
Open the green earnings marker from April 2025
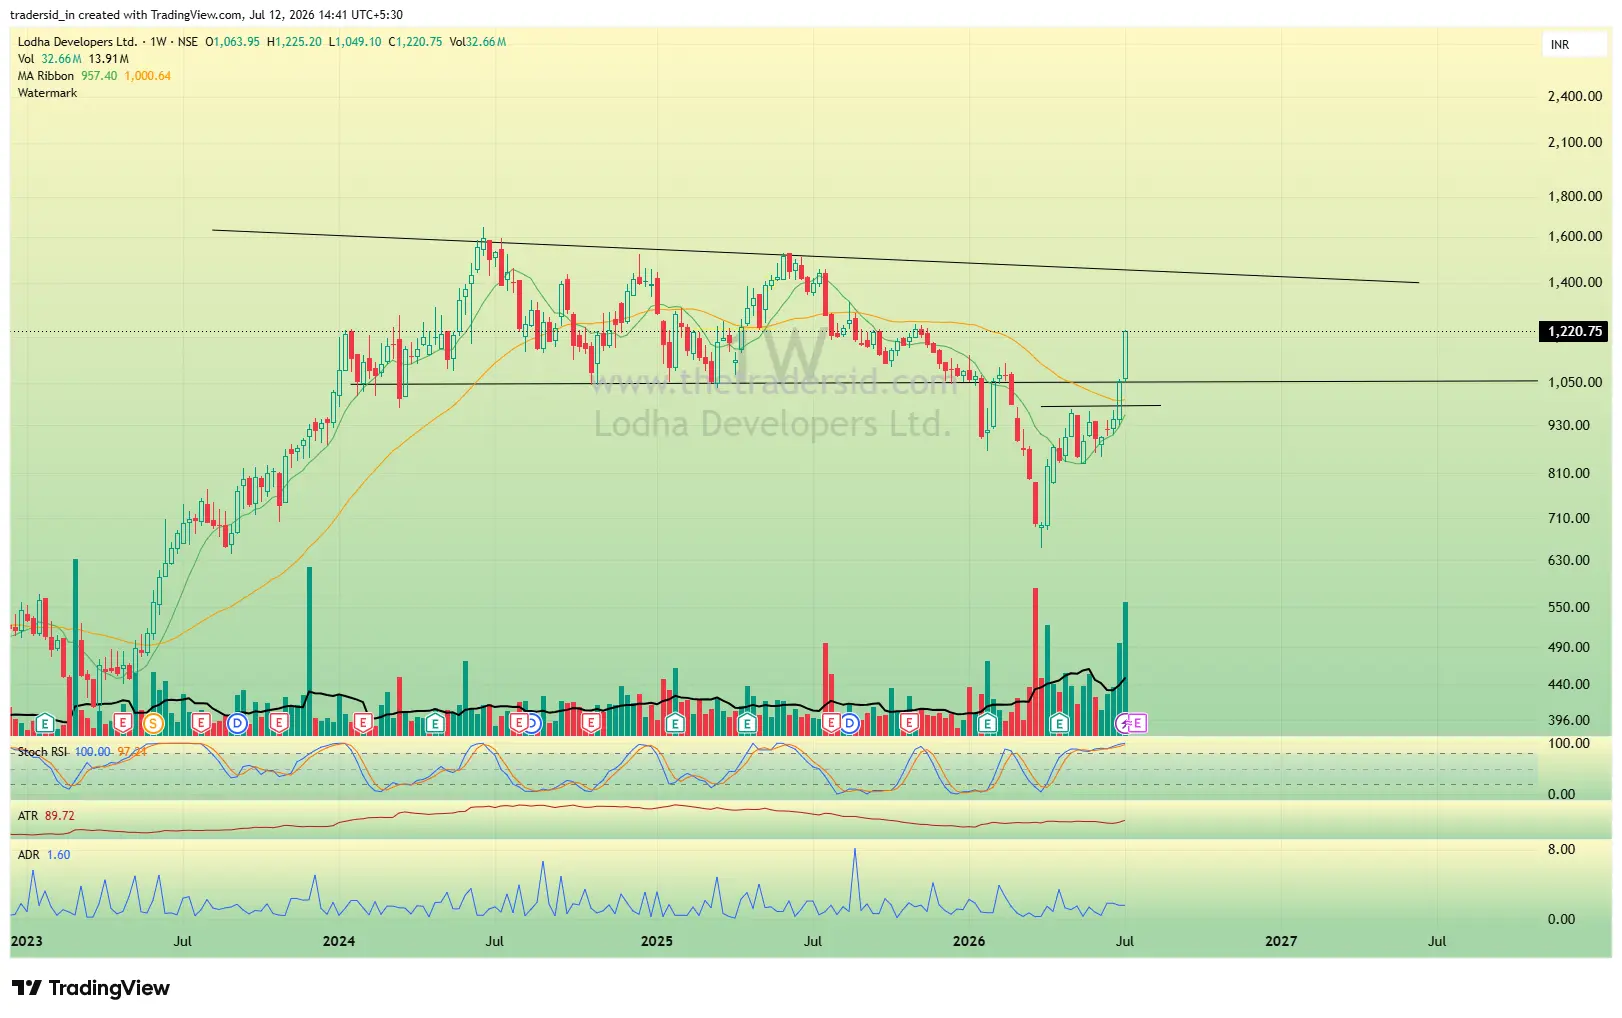[747, 722]
